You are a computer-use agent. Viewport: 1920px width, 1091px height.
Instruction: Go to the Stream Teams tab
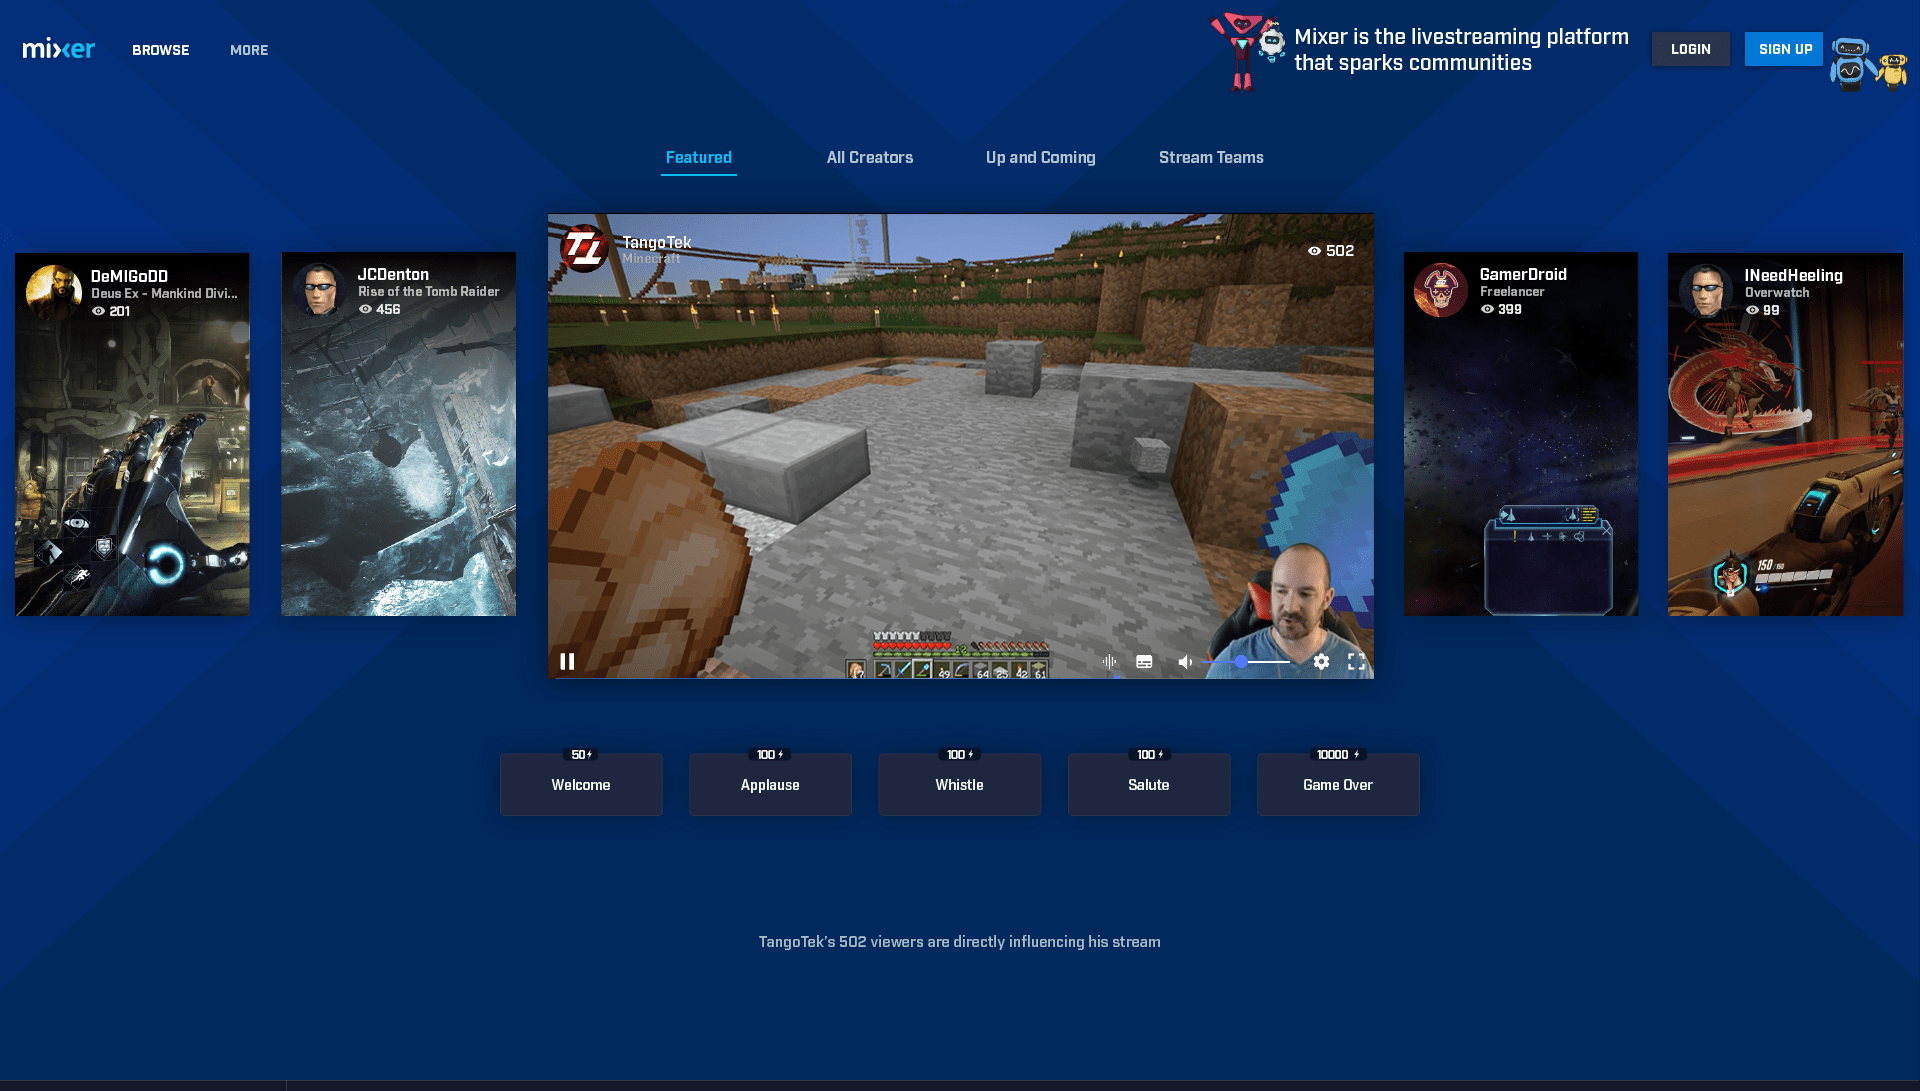click(1210, 157)
